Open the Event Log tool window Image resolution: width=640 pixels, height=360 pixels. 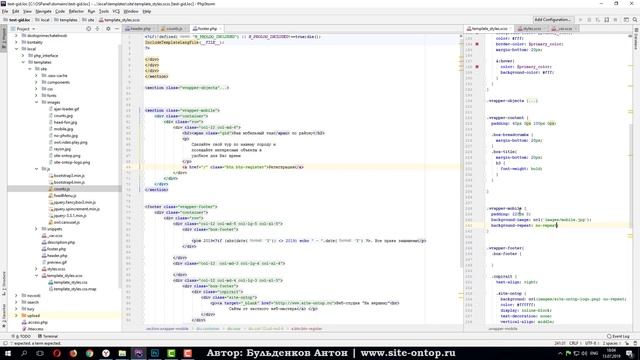(618, 336)
